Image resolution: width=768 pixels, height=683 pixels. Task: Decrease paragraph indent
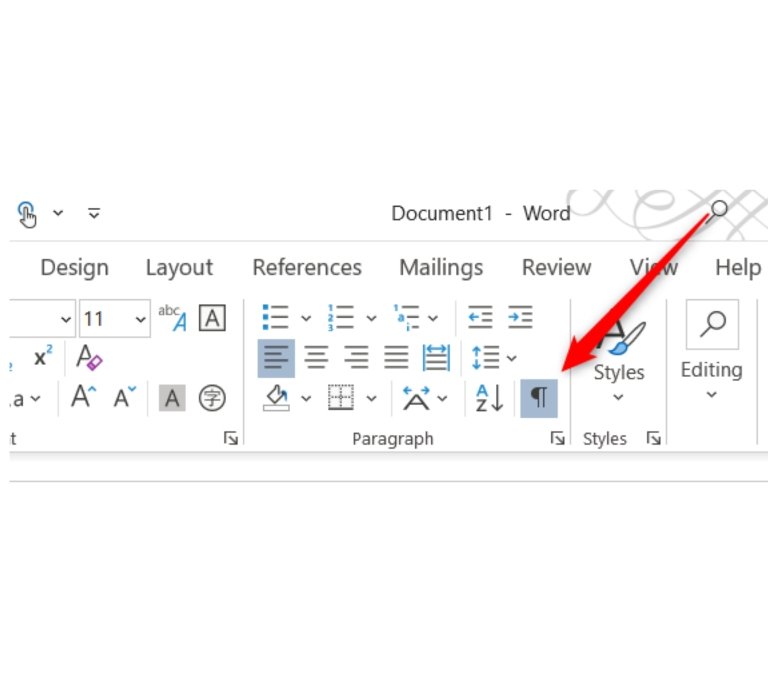click(x=480, y=317)
